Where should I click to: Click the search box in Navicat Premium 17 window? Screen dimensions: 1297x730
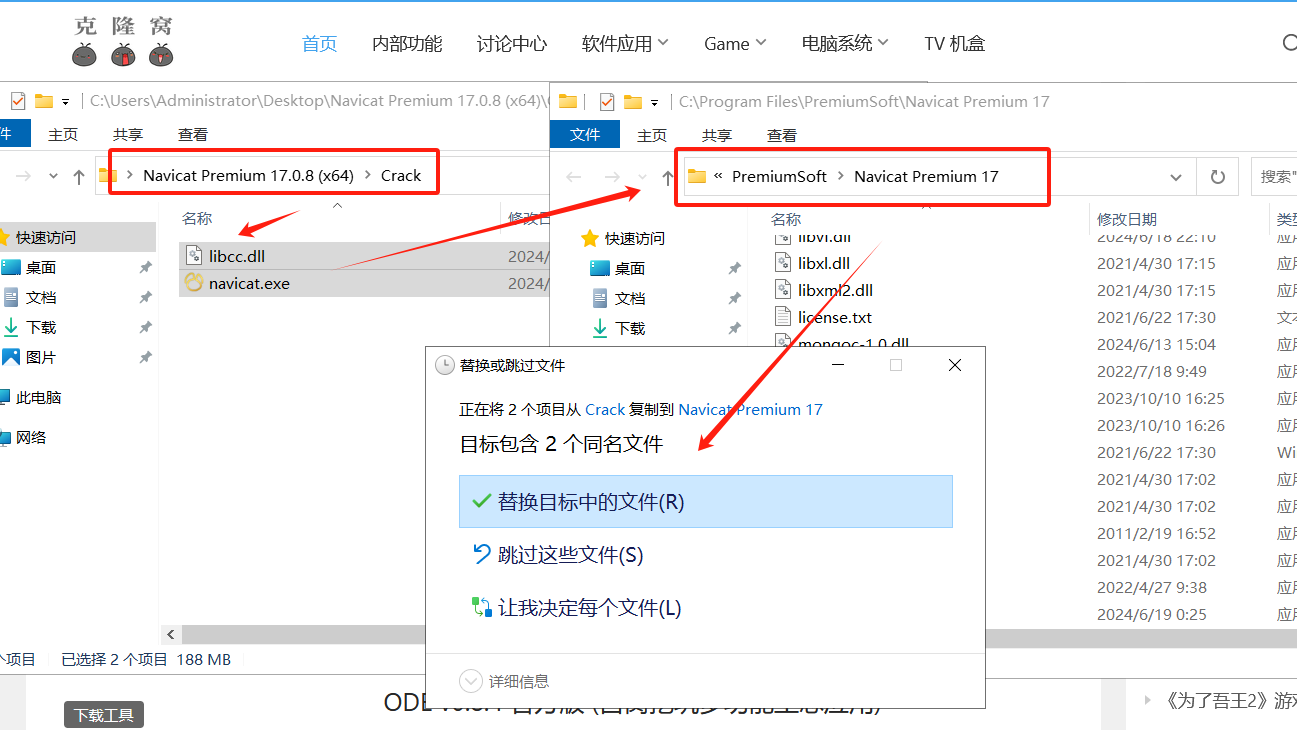tap(1274, 176)
